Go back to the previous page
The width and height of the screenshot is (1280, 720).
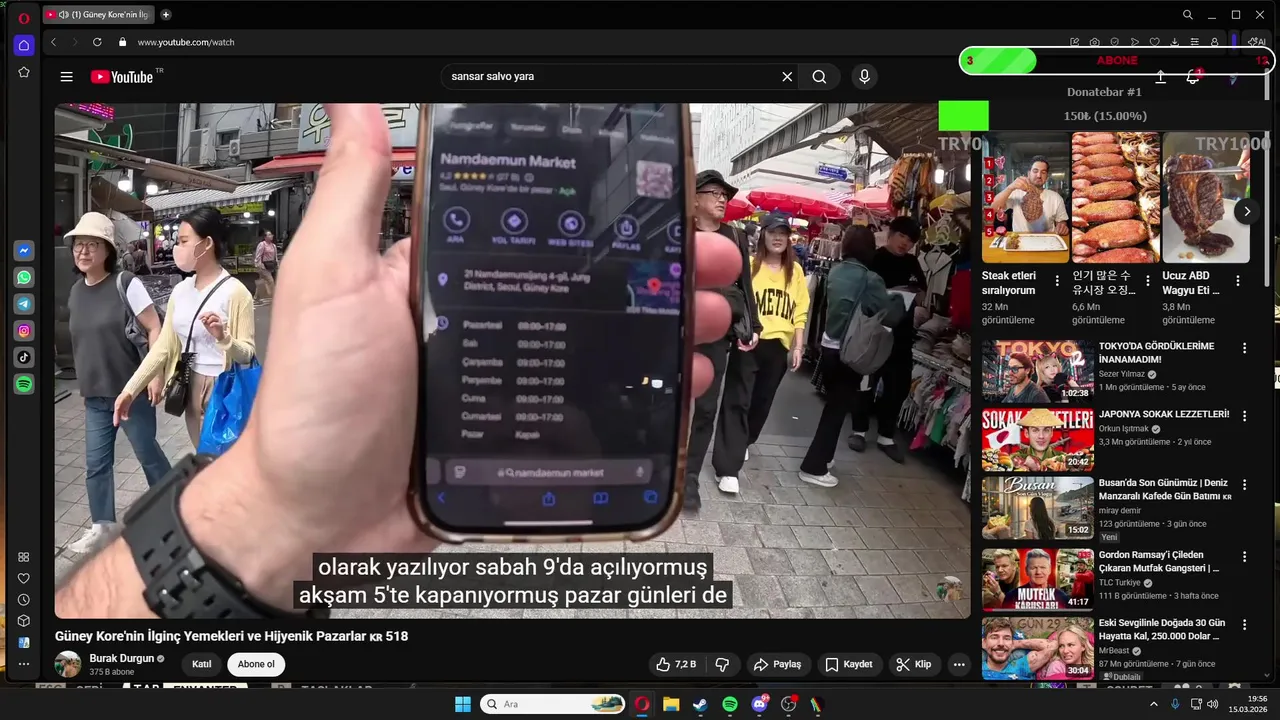pos(53,42)
